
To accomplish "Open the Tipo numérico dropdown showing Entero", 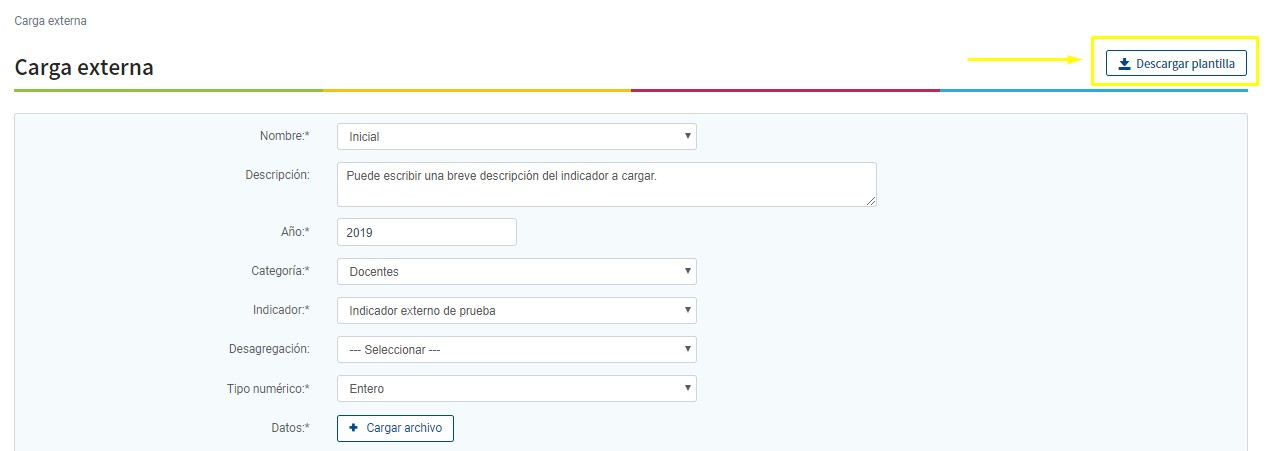I will coord(516,389).
